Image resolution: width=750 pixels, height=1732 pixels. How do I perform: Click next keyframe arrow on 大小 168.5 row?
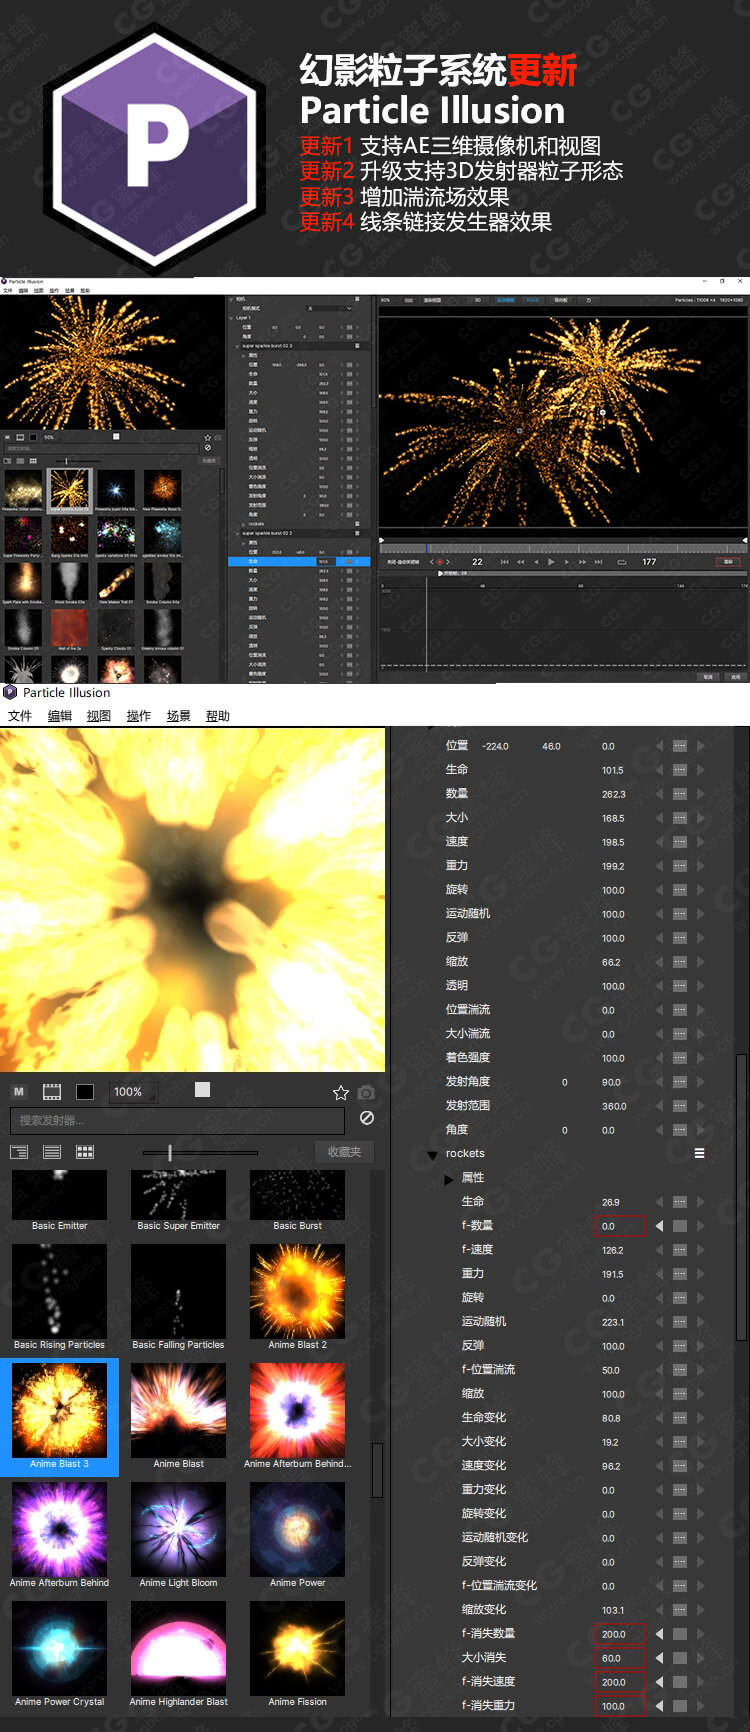(x=701, y=818)
